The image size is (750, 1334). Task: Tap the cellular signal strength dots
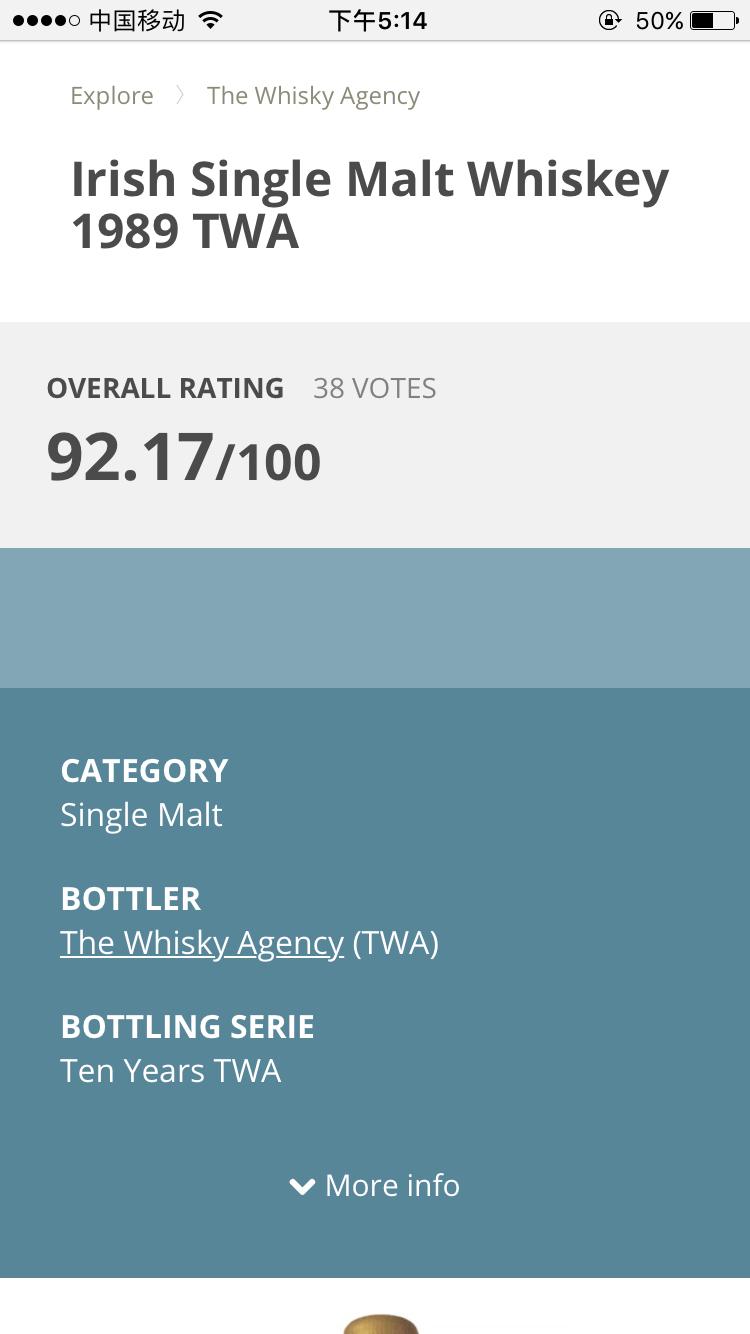[x=46, y=20]
